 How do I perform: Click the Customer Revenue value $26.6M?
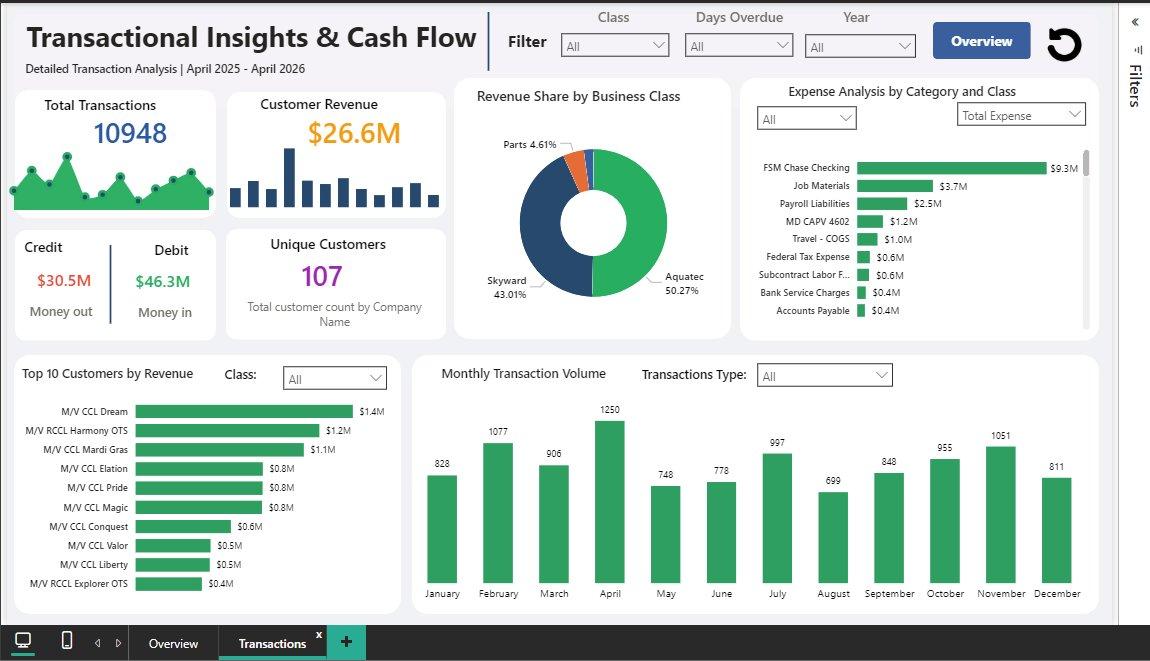[x=354, y=134]
